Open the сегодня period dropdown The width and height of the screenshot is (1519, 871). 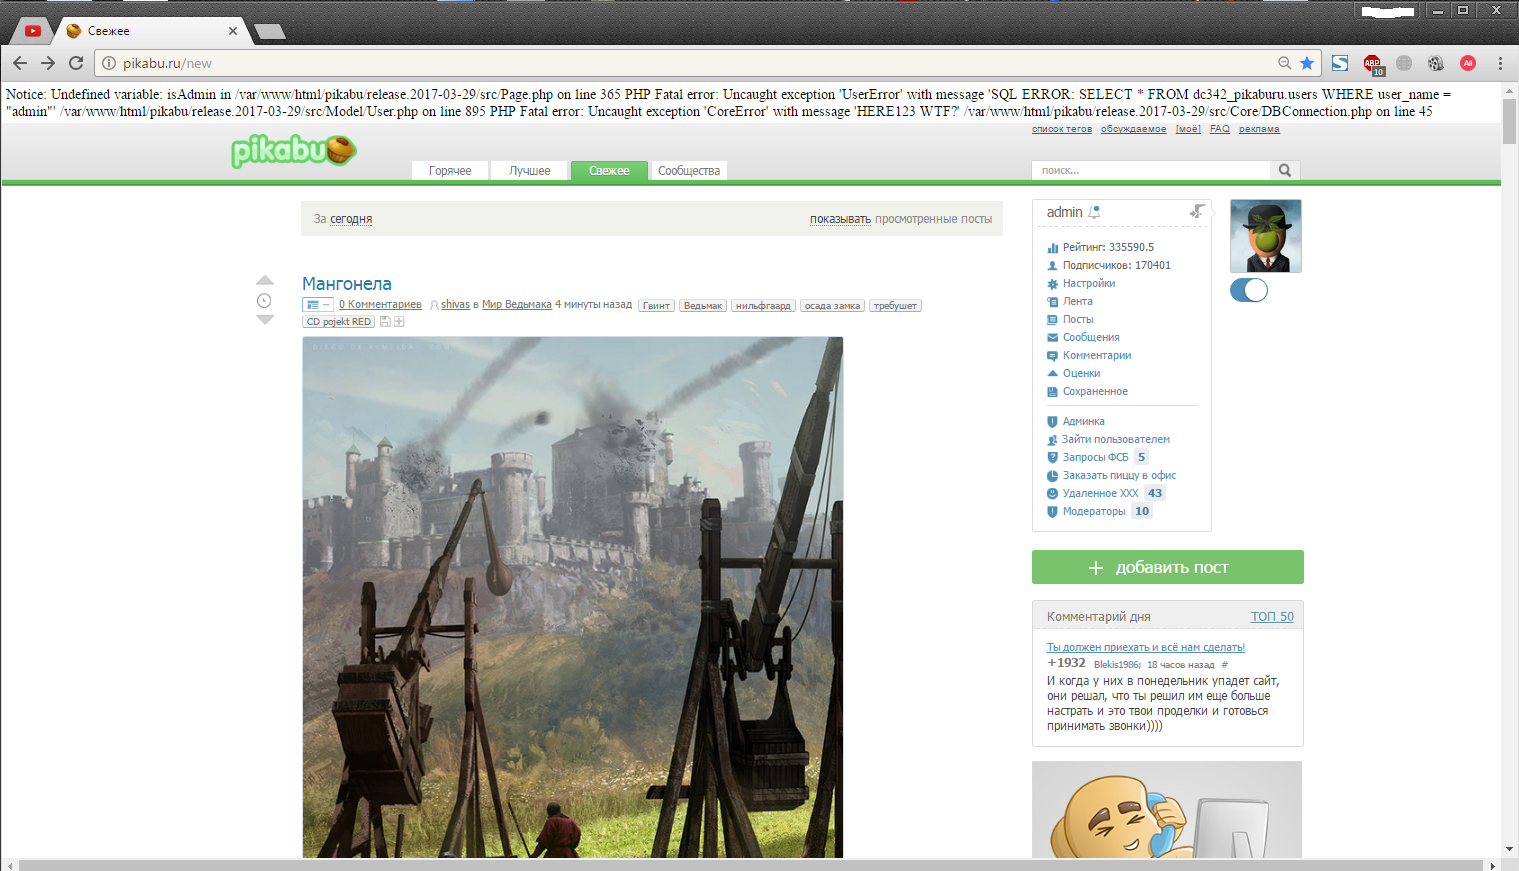coord(351,219)
